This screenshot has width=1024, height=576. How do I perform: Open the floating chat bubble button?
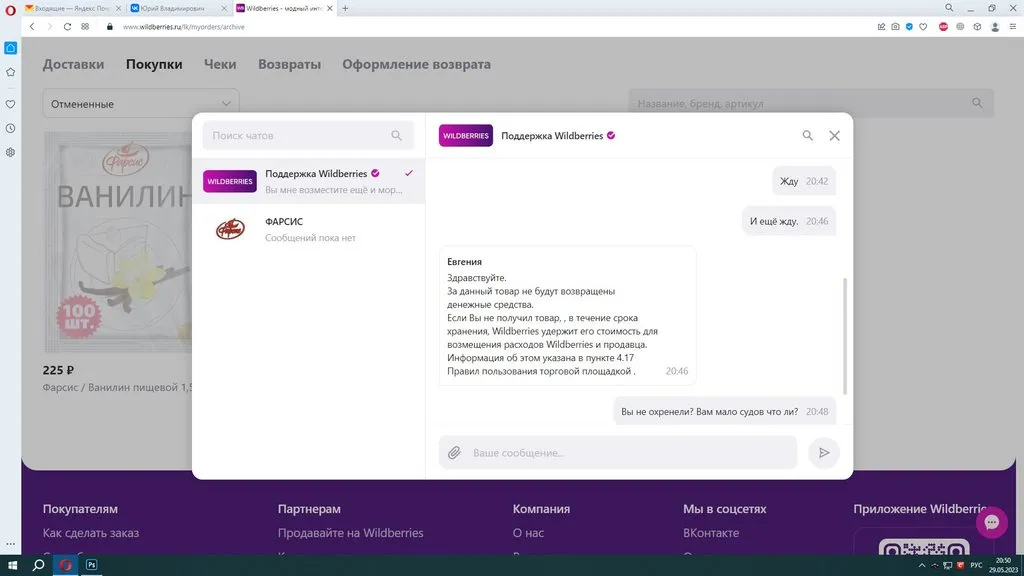pos(991,522)
